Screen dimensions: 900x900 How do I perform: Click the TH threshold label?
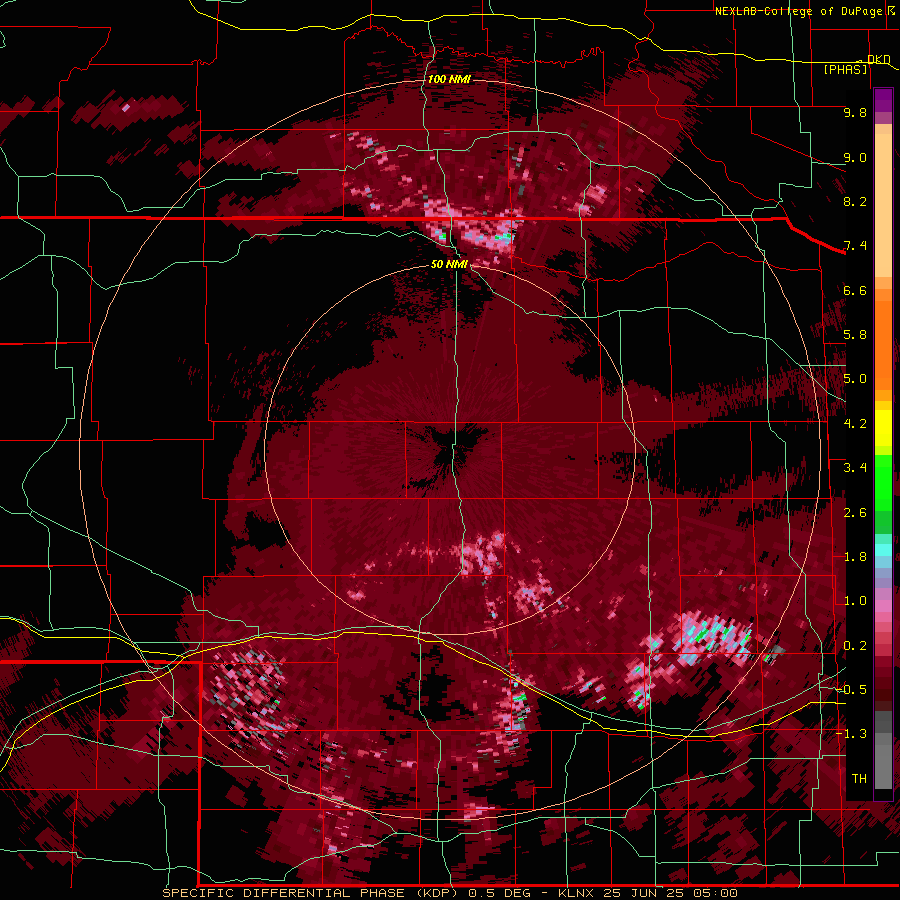click(x=859, y=779)
